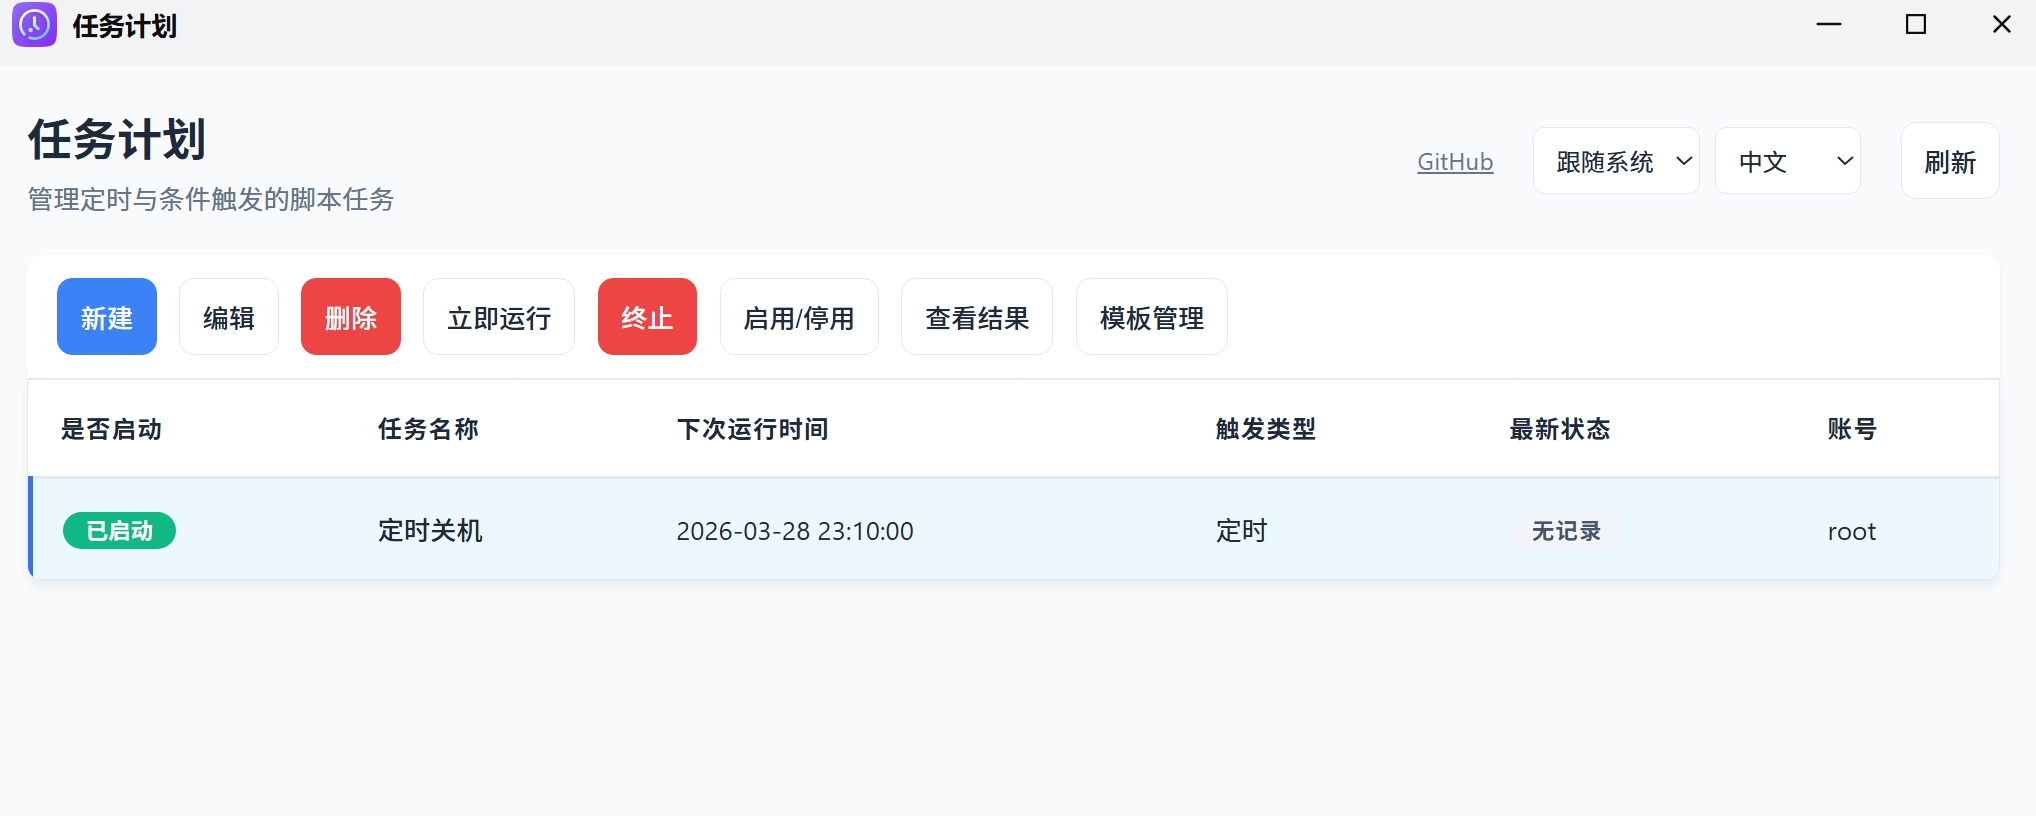Click the 已启动 status badge

click(119, 530)
